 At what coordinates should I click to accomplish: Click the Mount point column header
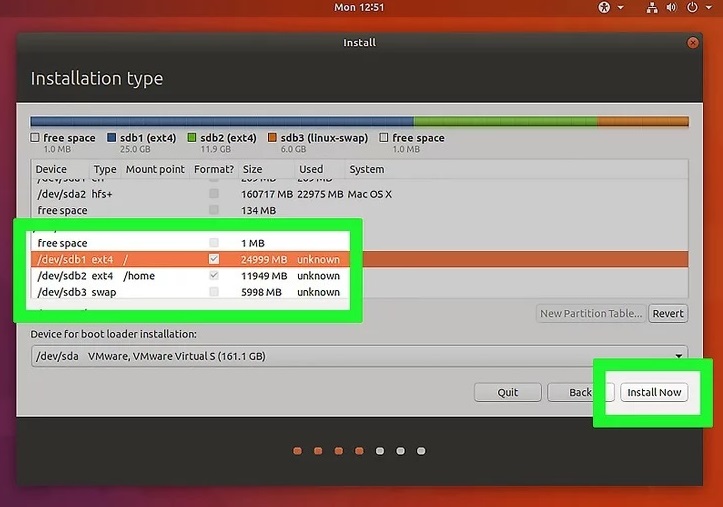(x=155, y=169)
